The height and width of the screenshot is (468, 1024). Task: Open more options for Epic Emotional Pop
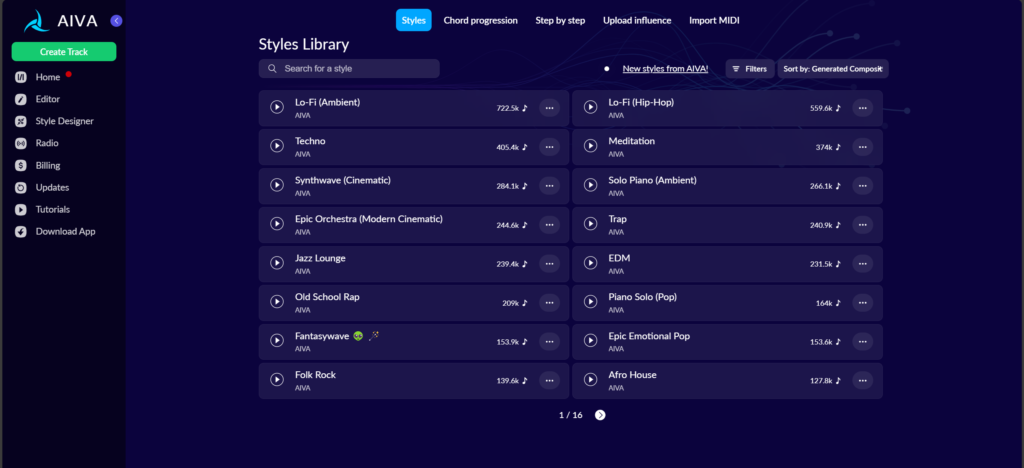863,341
